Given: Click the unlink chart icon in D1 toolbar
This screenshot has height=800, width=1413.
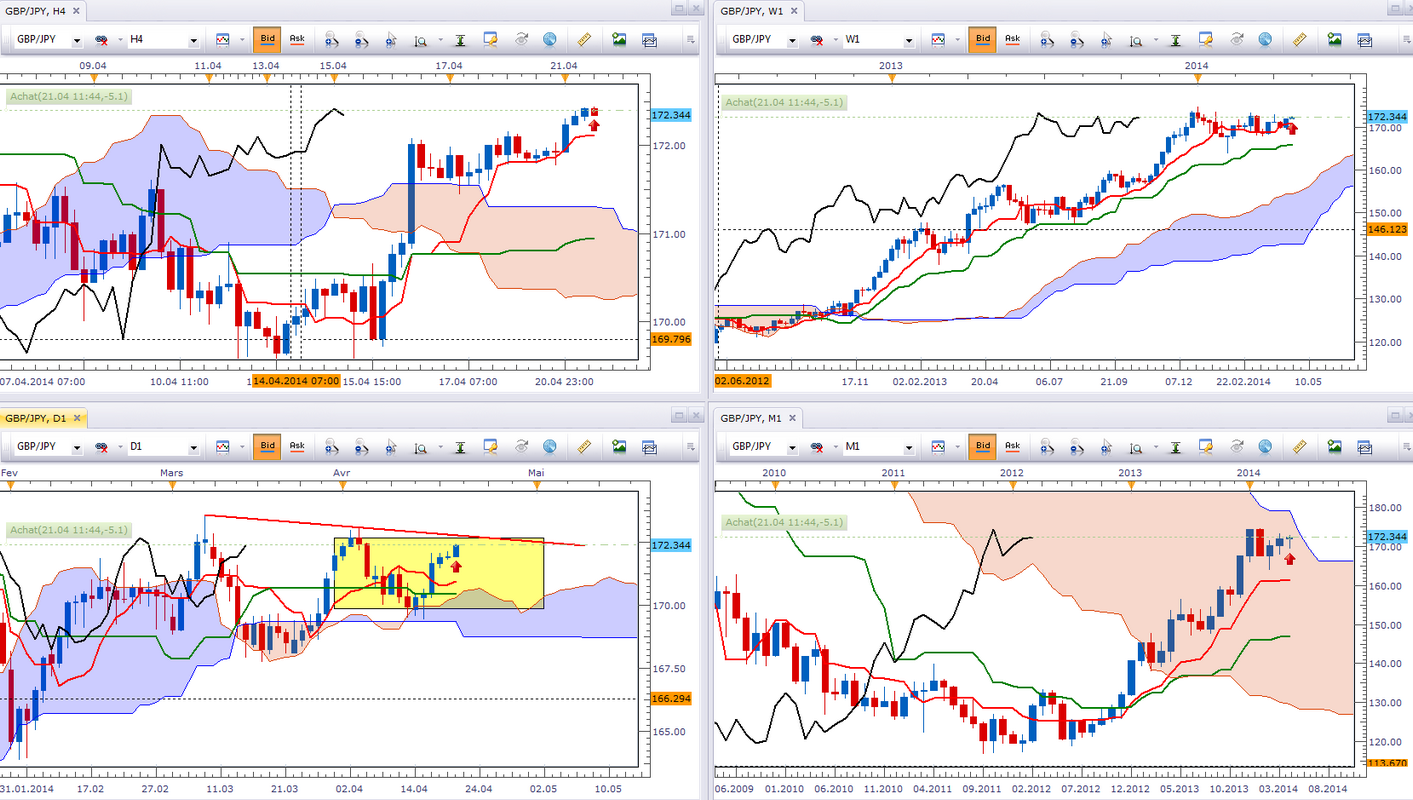Looking at the screenshot, I should coord(101,447).
